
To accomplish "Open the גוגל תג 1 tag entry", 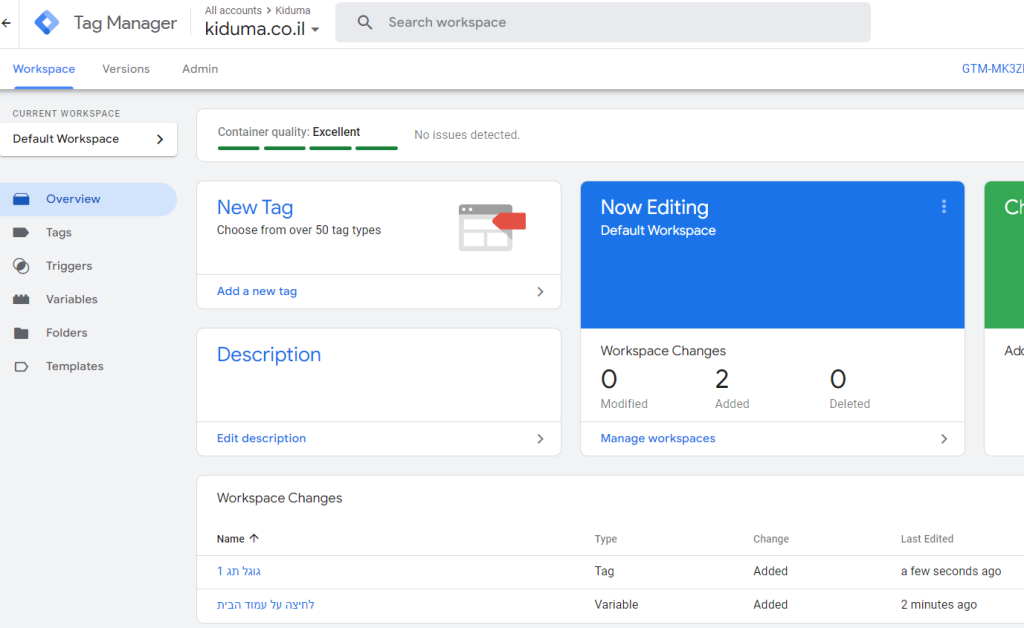I will point(239,572).
